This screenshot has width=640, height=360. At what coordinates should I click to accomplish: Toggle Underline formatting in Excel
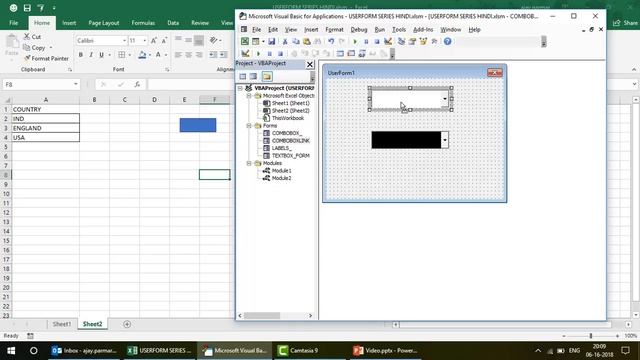click(101, 55)
